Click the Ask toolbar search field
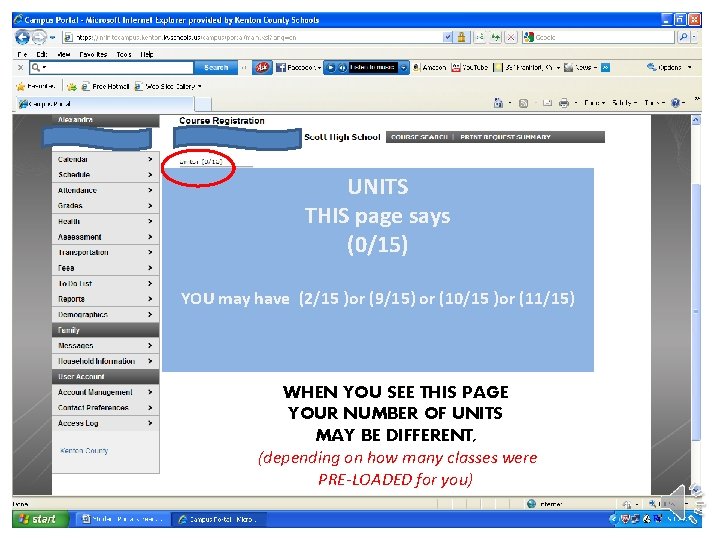The image size is (720, 540). tap(111, 68)
